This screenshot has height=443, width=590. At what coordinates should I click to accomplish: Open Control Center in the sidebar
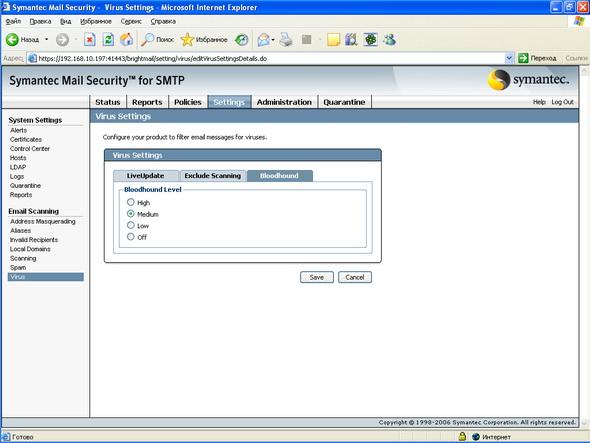click(30, 149)
